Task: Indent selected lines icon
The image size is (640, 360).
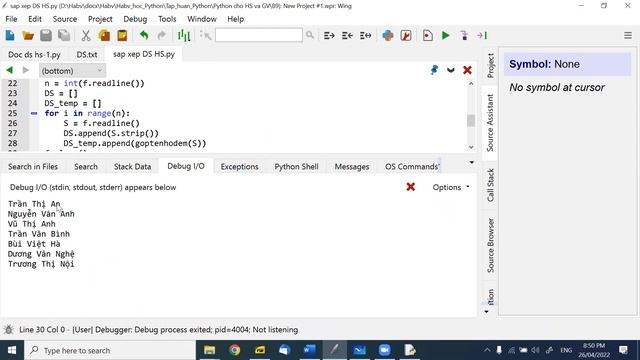Action: click(329, 36)
